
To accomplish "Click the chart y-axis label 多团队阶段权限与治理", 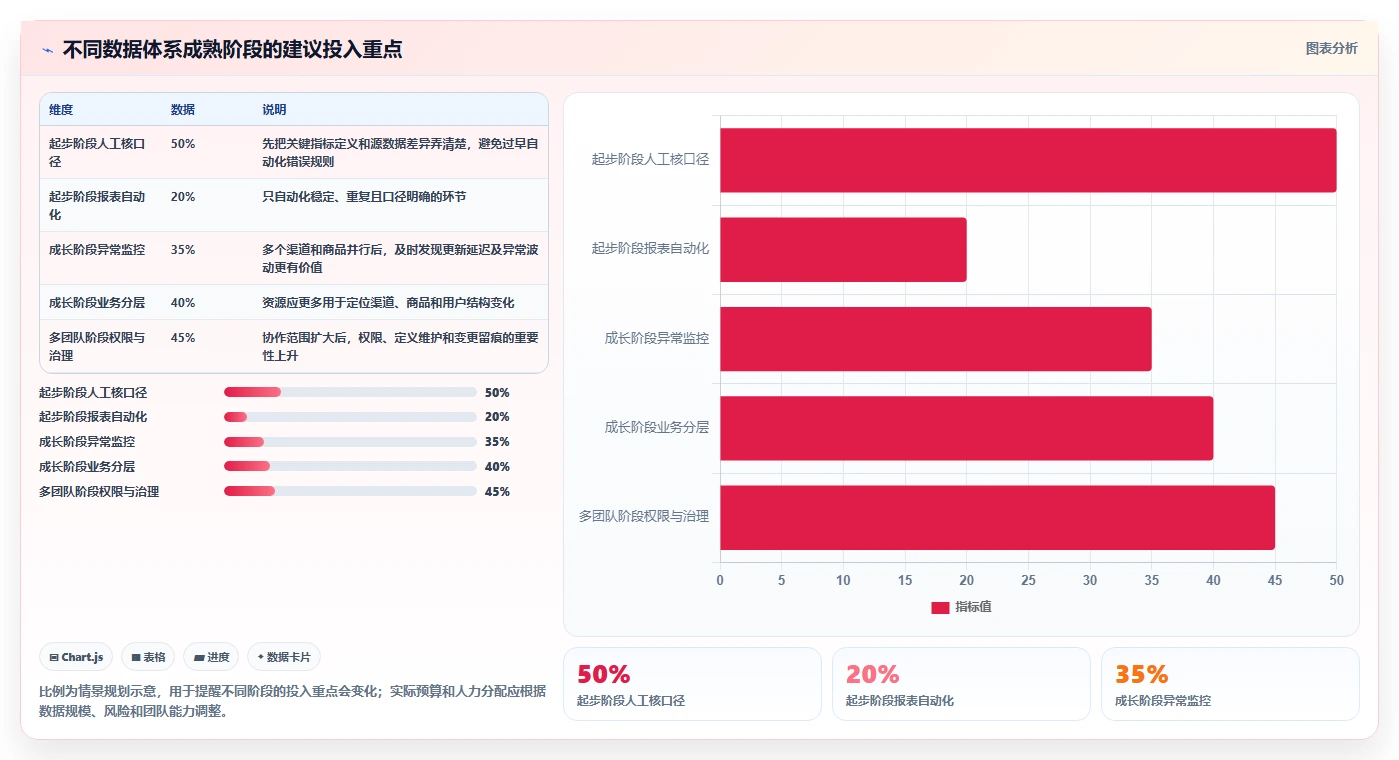I will point(644,517).
